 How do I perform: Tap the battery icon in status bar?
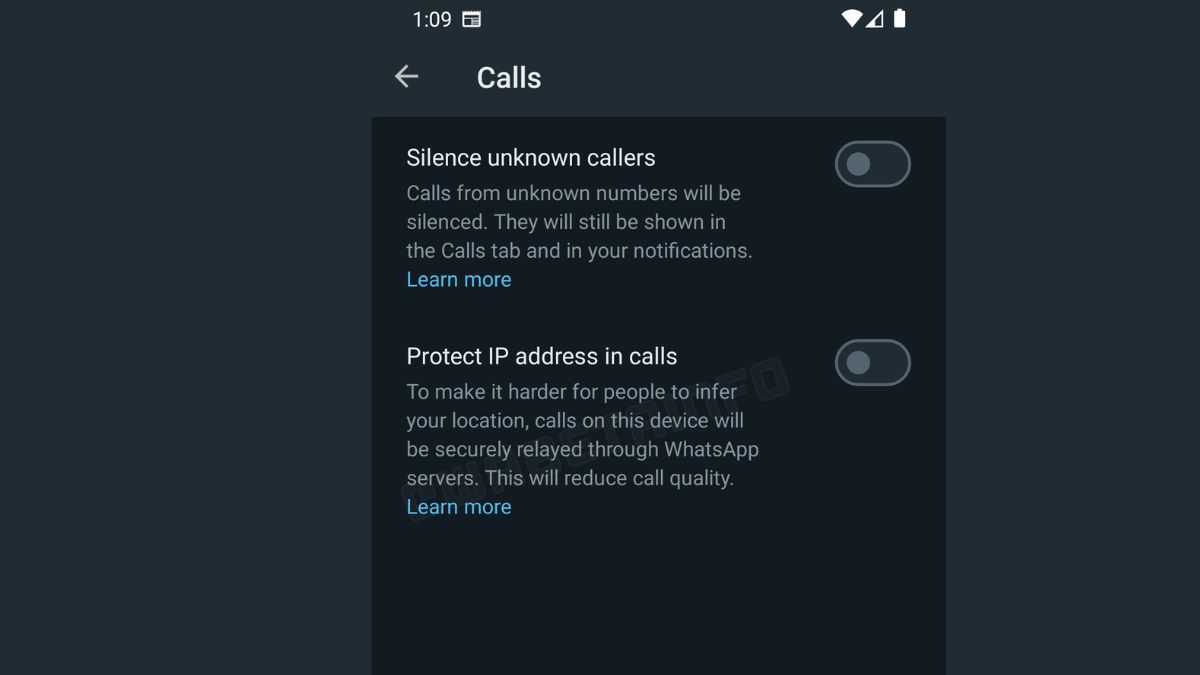click(899, 18)
